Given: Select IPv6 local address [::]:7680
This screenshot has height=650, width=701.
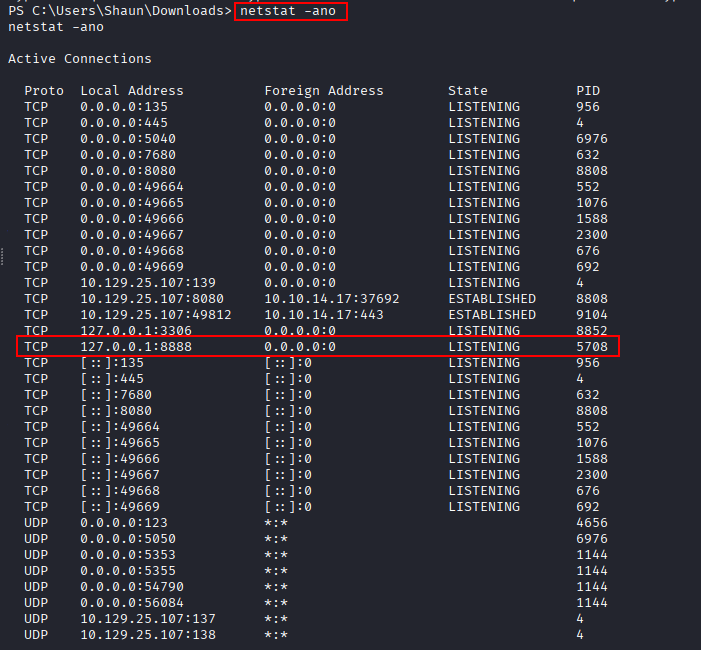Looking at the screenshot, I should click(116, 395).
